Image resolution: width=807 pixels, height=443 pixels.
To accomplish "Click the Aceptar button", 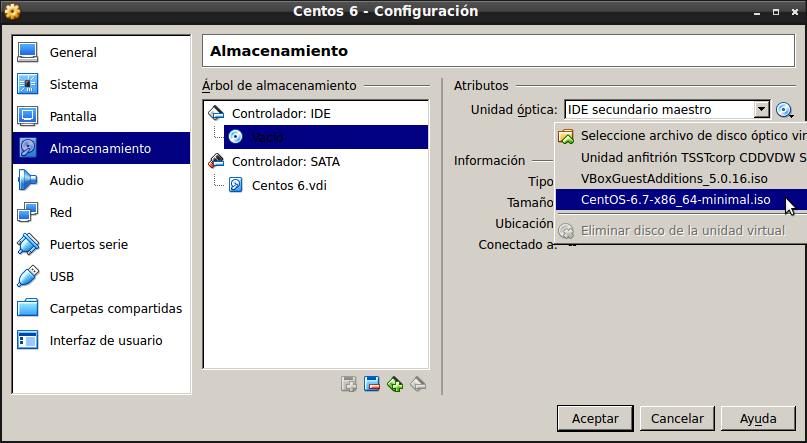I will (594, 418).
